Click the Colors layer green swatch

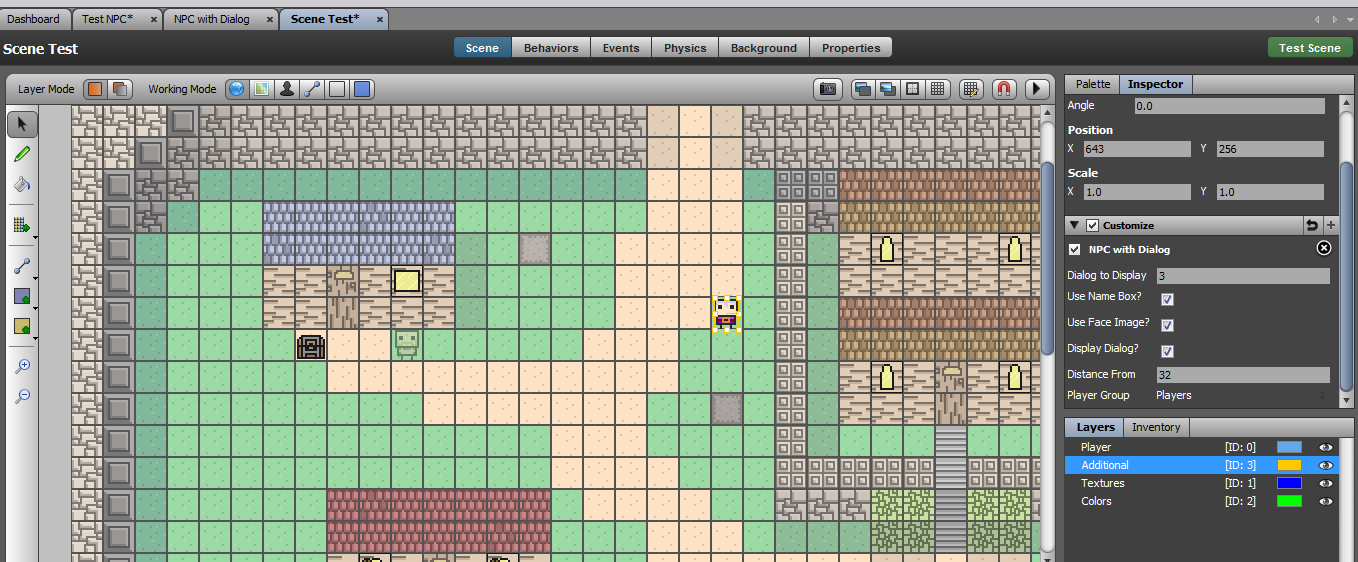(1289, 501)
